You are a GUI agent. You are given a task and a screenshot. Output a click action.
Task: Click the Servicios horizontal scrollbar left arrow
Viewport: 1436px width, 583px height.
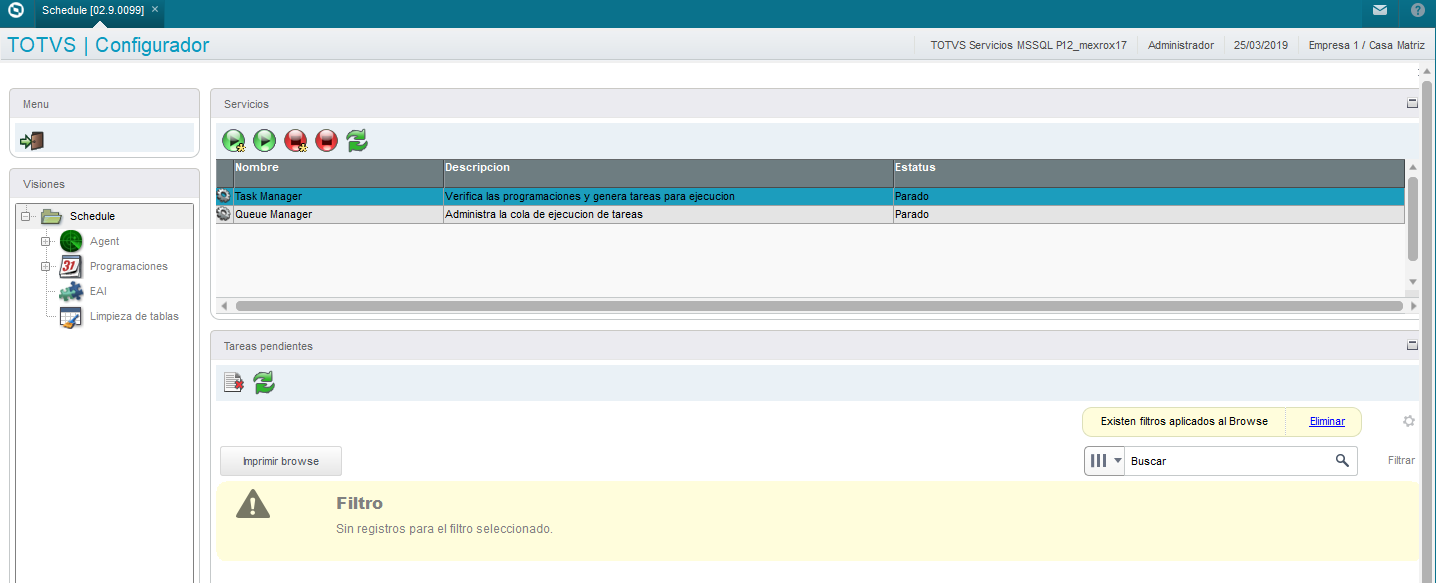click(224, 305)
